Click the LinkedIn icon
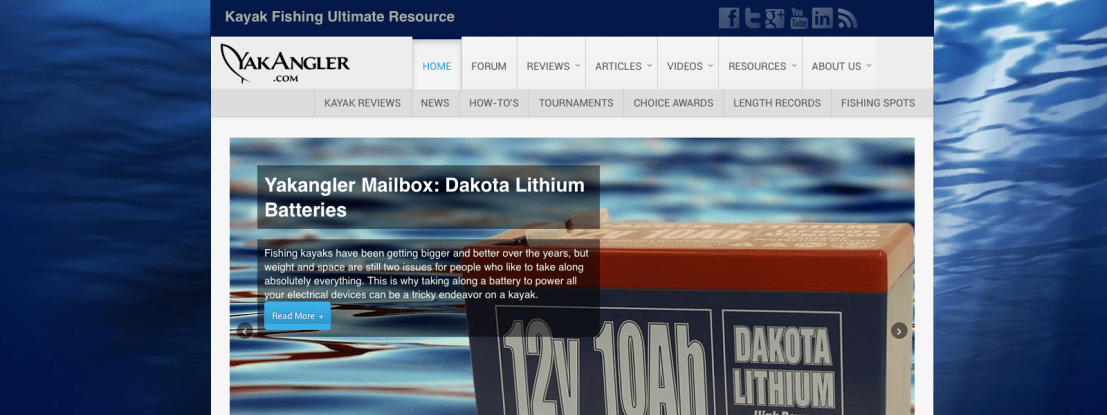This screenshot has width=1107, height=415. tap(822, 18)
